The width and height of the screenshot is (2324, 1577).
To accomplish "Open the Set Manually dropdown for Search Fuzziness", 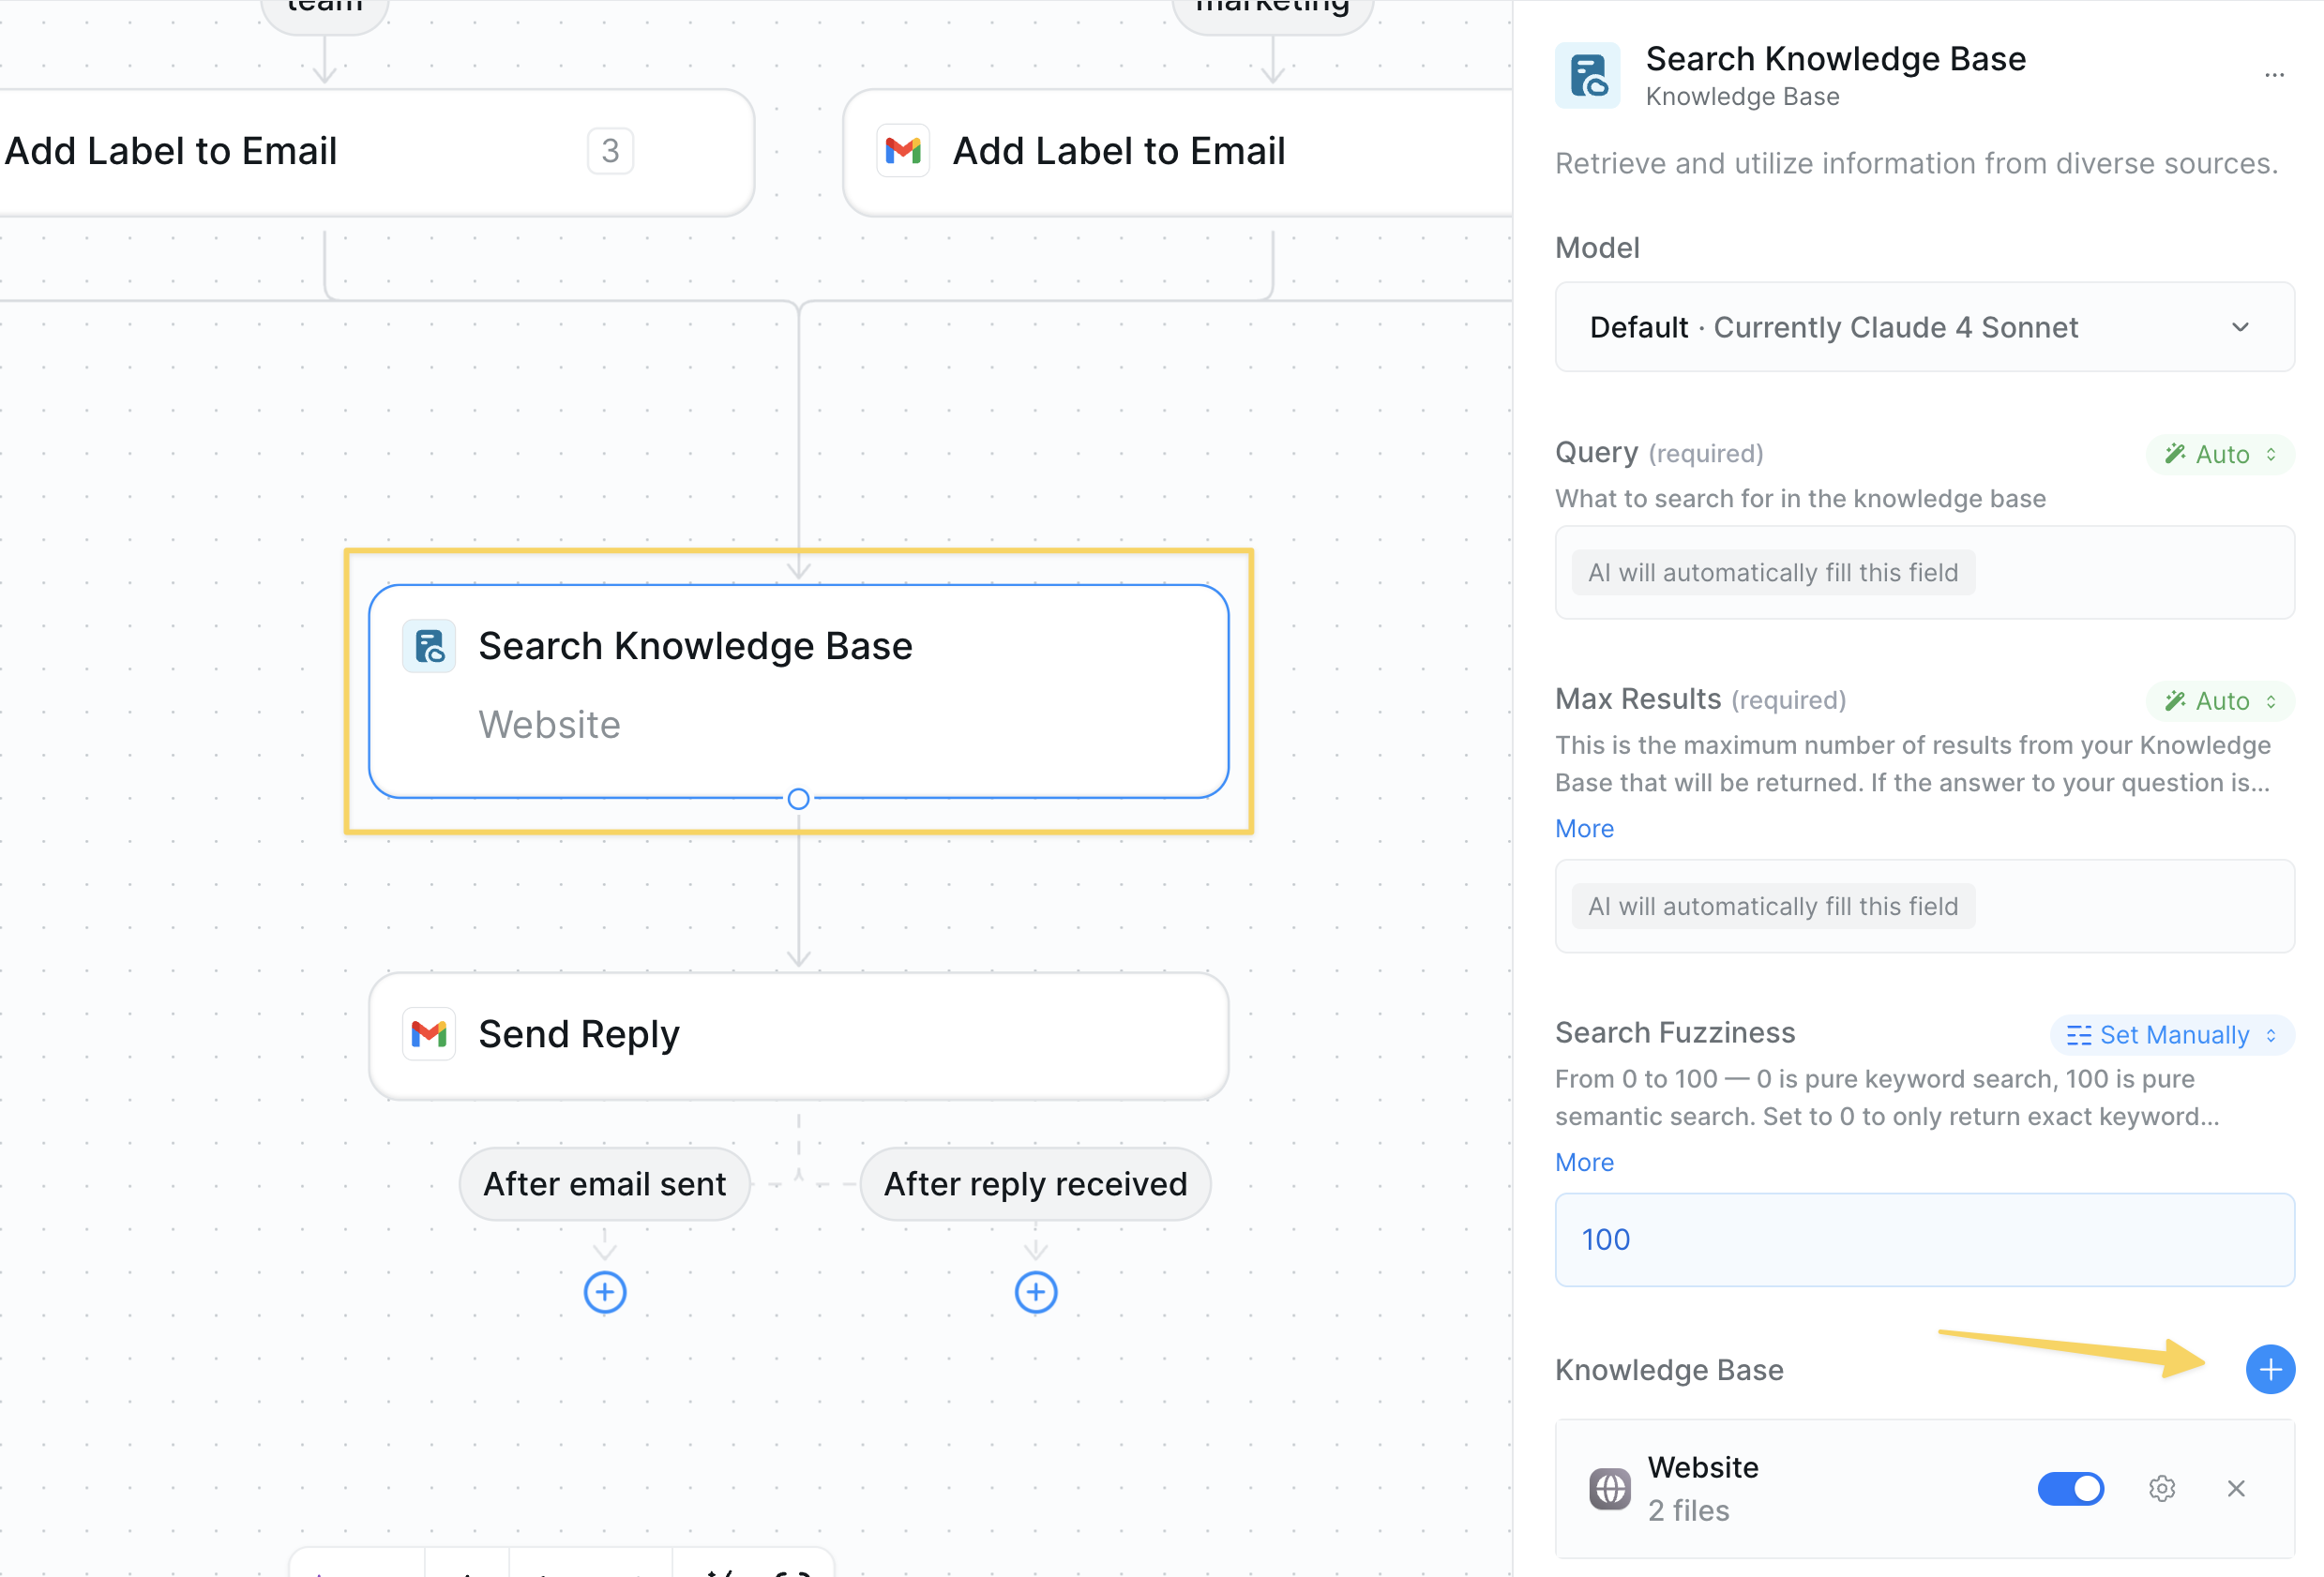I will pos(2171,1034).
